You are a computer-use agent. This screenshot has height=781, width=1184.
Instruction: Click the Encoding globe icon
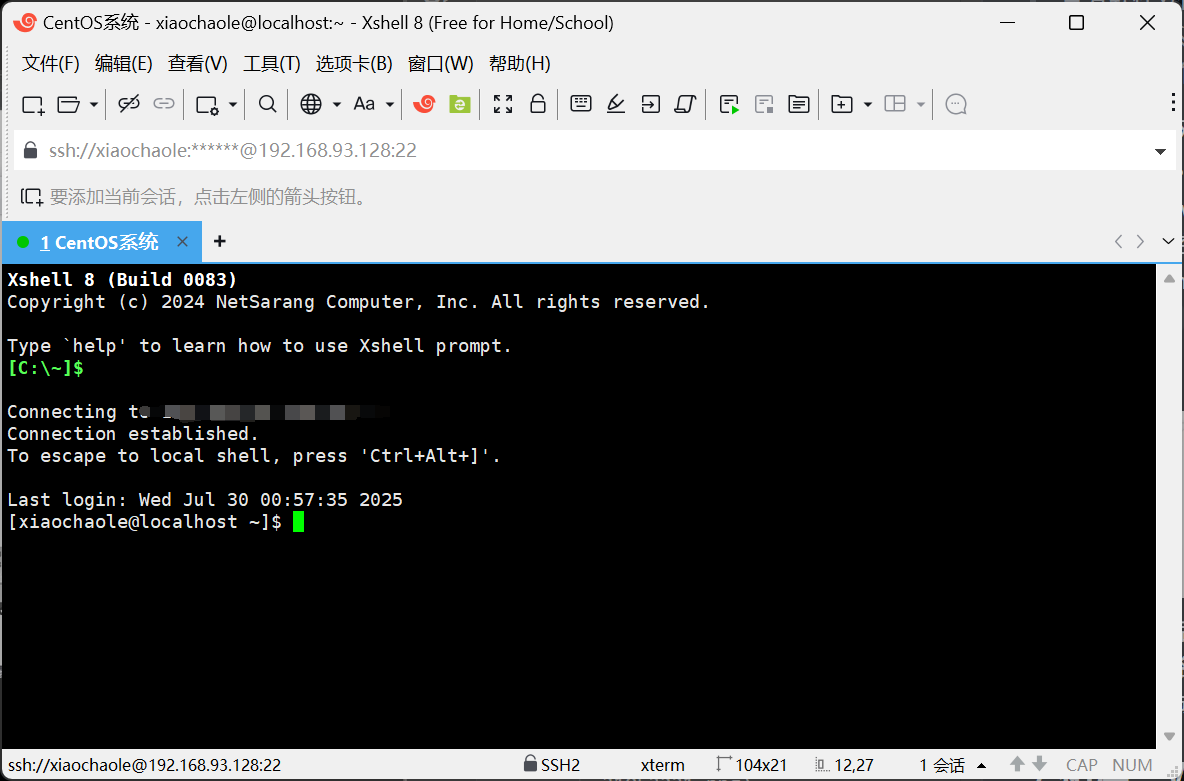(x=311, y=104)
